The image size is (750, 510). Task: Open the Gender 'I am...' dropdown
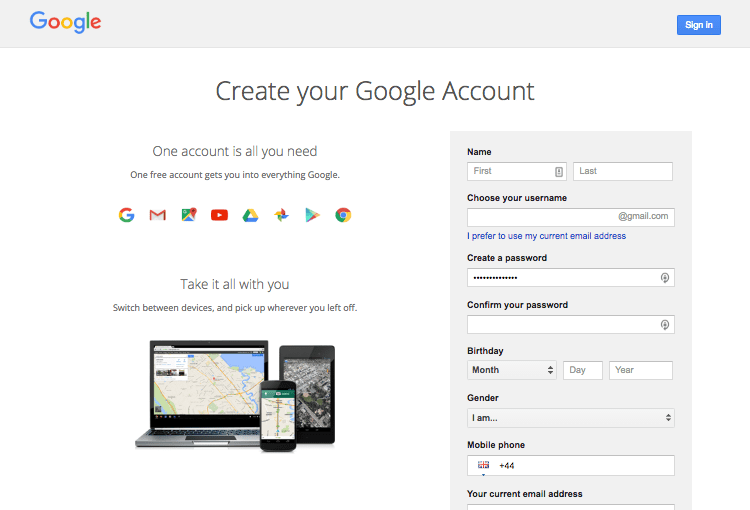pyautogui.click(x=571, y=418)
